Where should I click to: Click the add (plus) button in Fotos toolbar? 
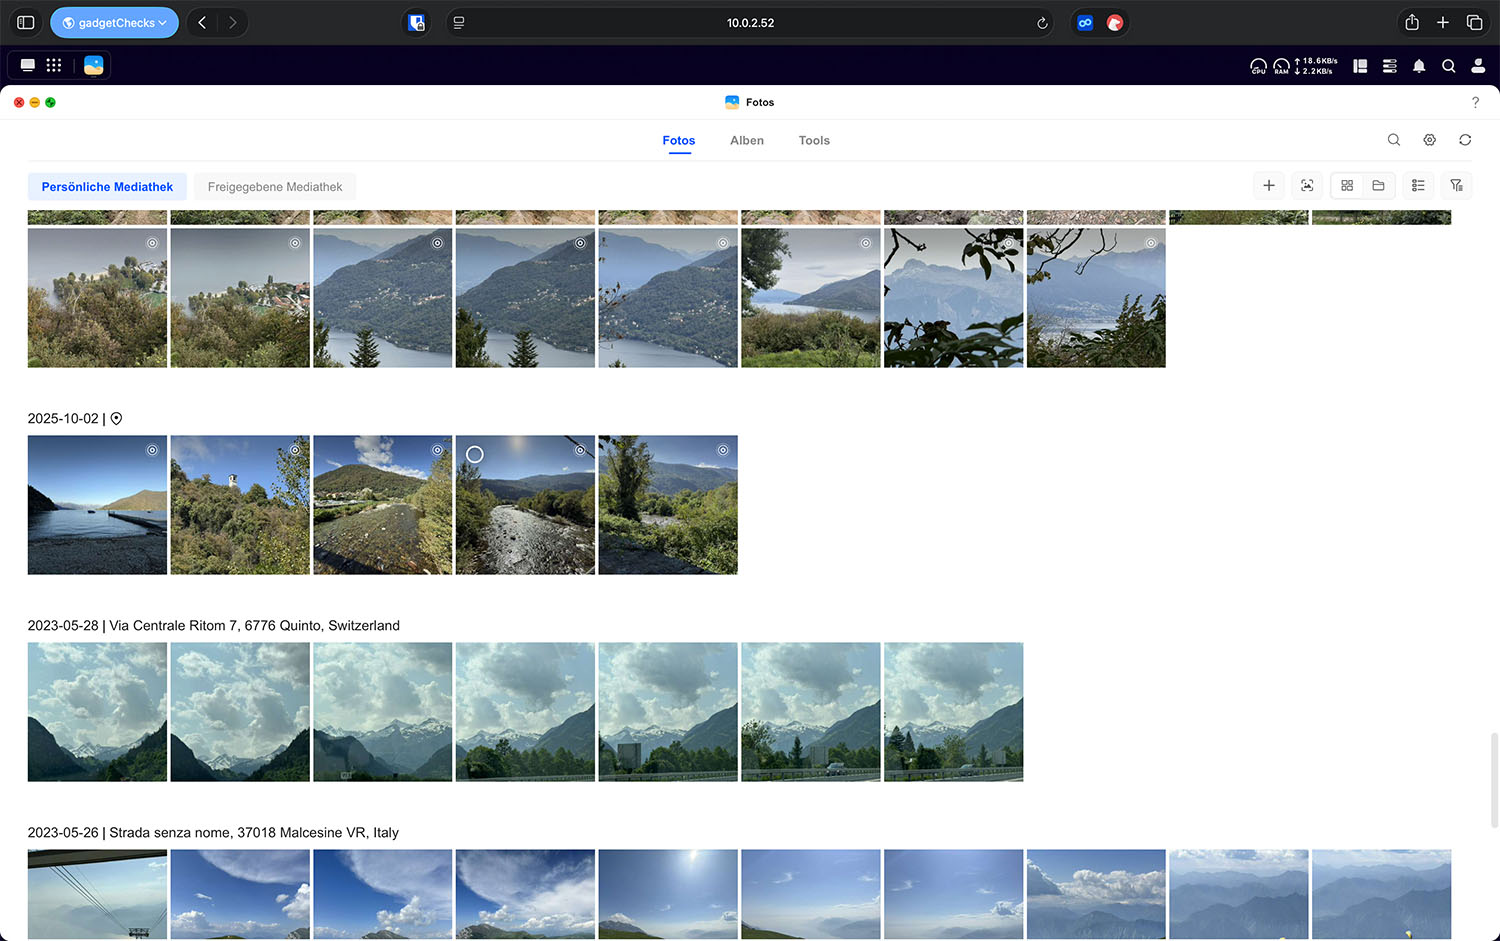(x=1268, y=186)
